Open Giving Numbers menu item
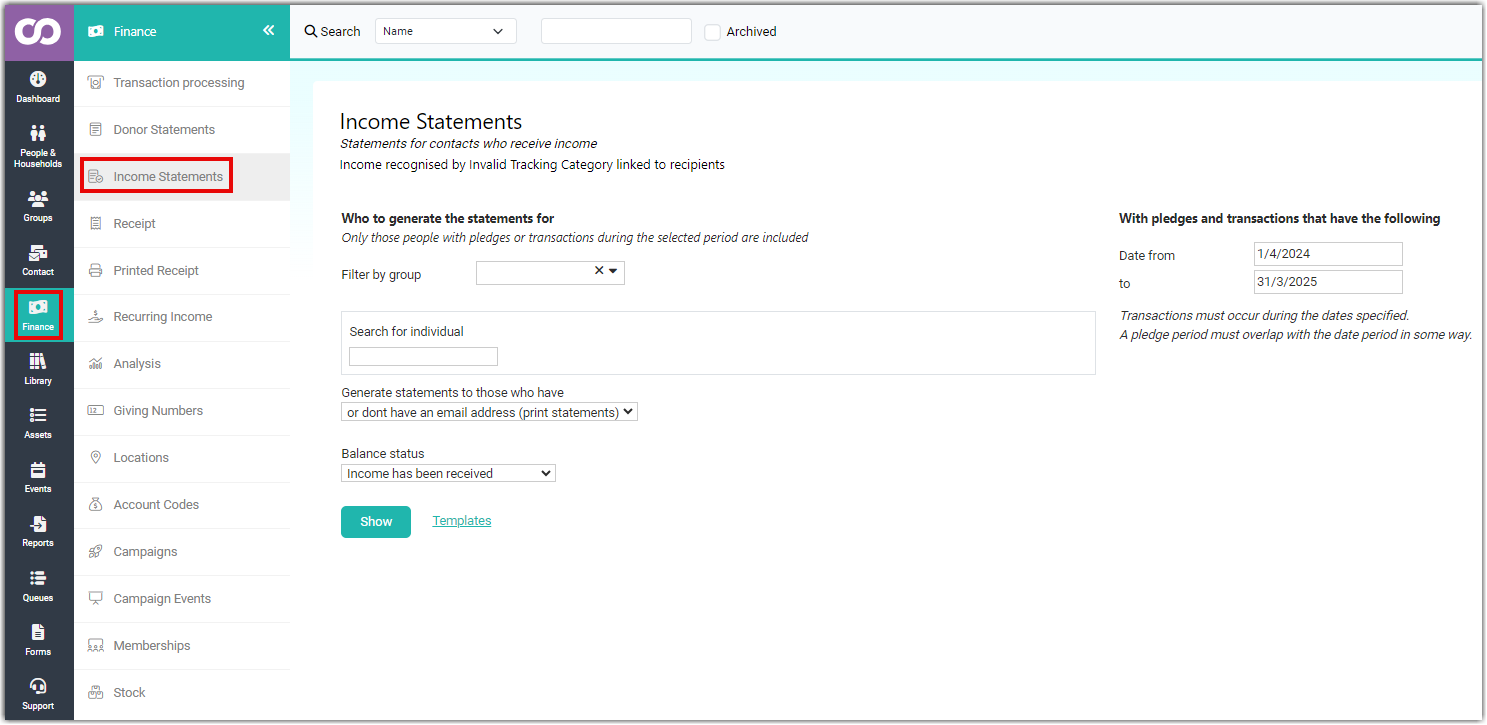This screenshot has width=1487, height=725. click(182, 411)
